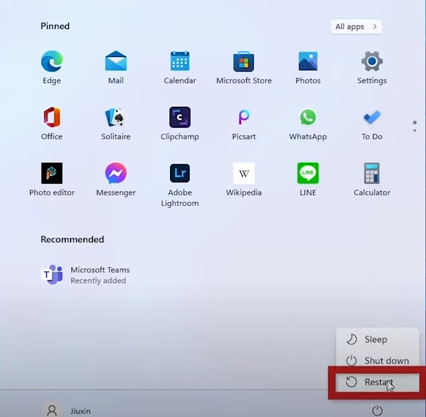Select Sleep in the power menu

(377, 339)
